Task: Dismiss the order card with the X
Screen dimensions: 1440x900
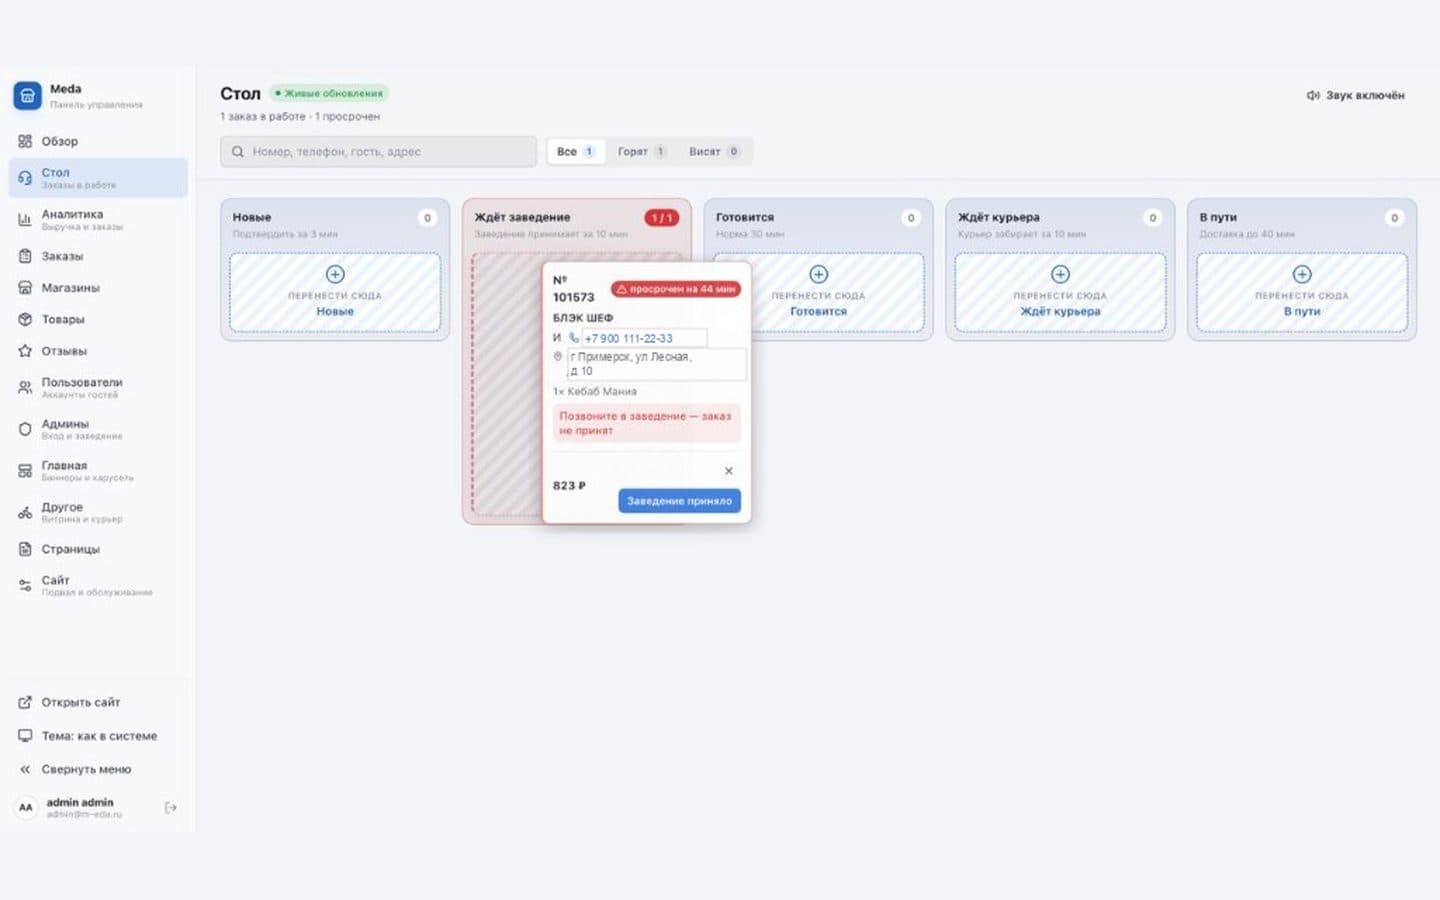Action: coord(728,471)
